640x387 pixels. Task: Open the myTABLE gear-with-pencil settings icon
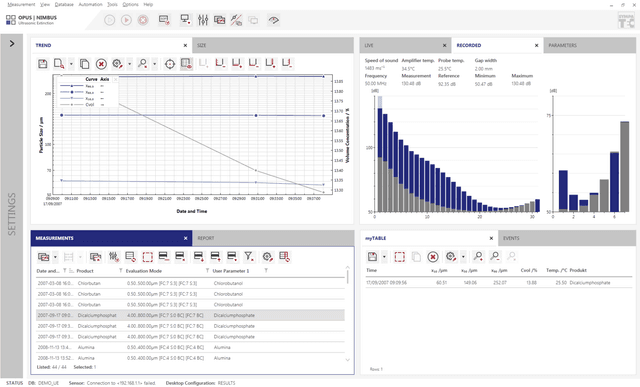click(x=451, y=256)
